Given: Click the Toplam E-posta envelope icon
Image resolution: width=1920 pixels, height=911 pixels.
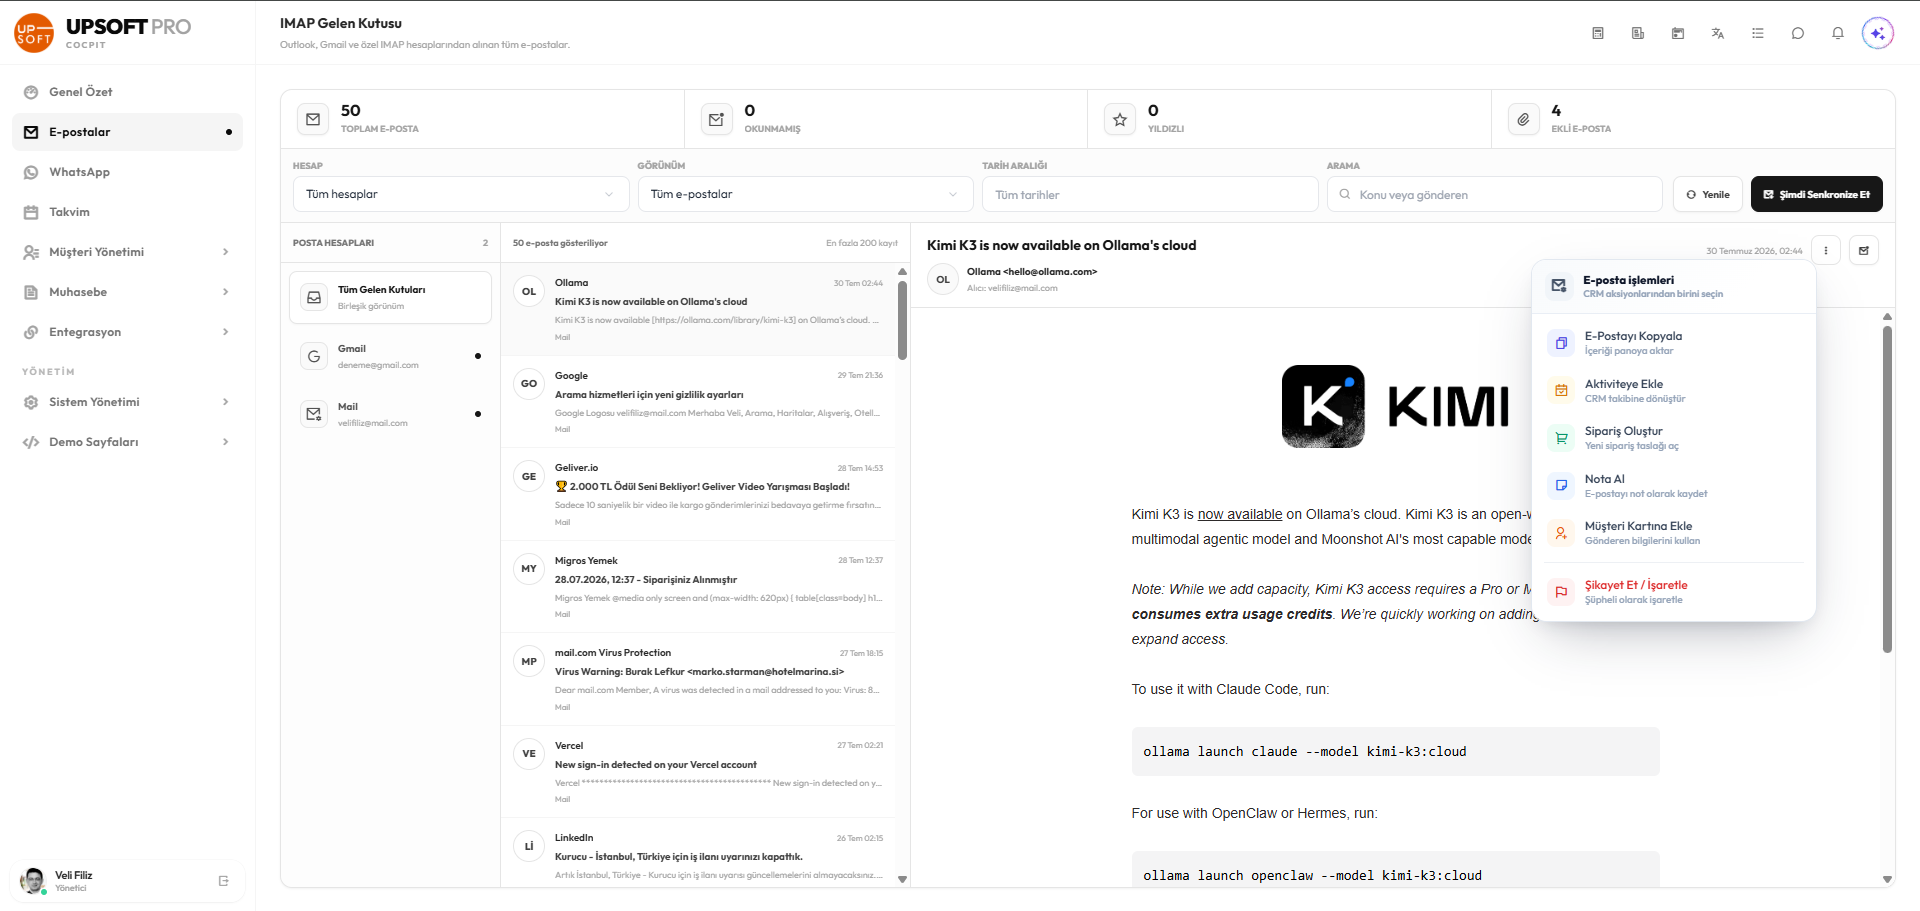Looking at the screenshot, I should [x=313, y=119].
